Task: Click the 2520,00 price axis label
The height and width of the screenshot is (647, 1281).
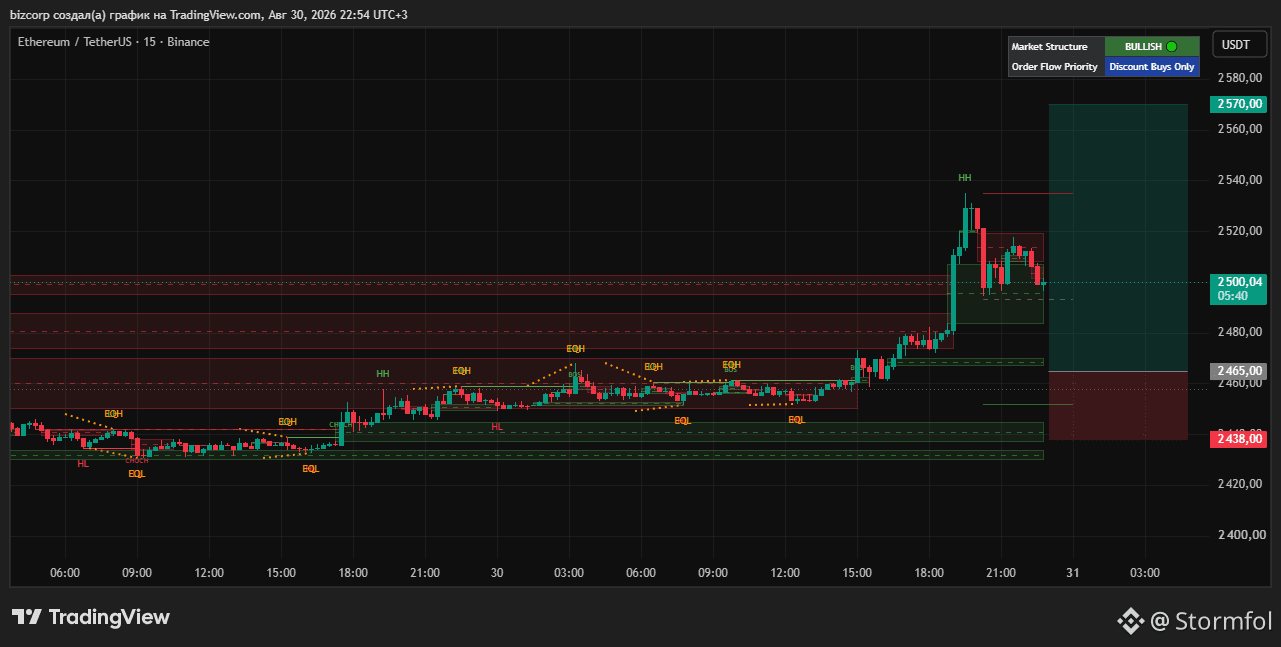Action: 1241,231
